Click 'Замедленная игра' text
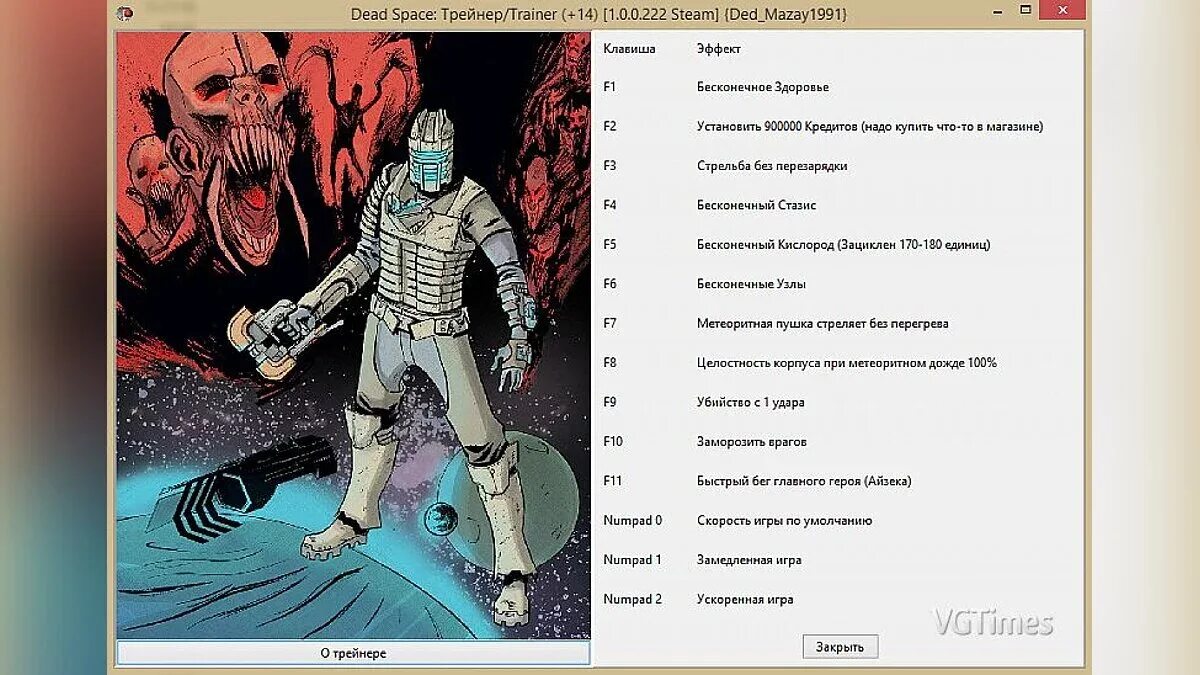 749,560
